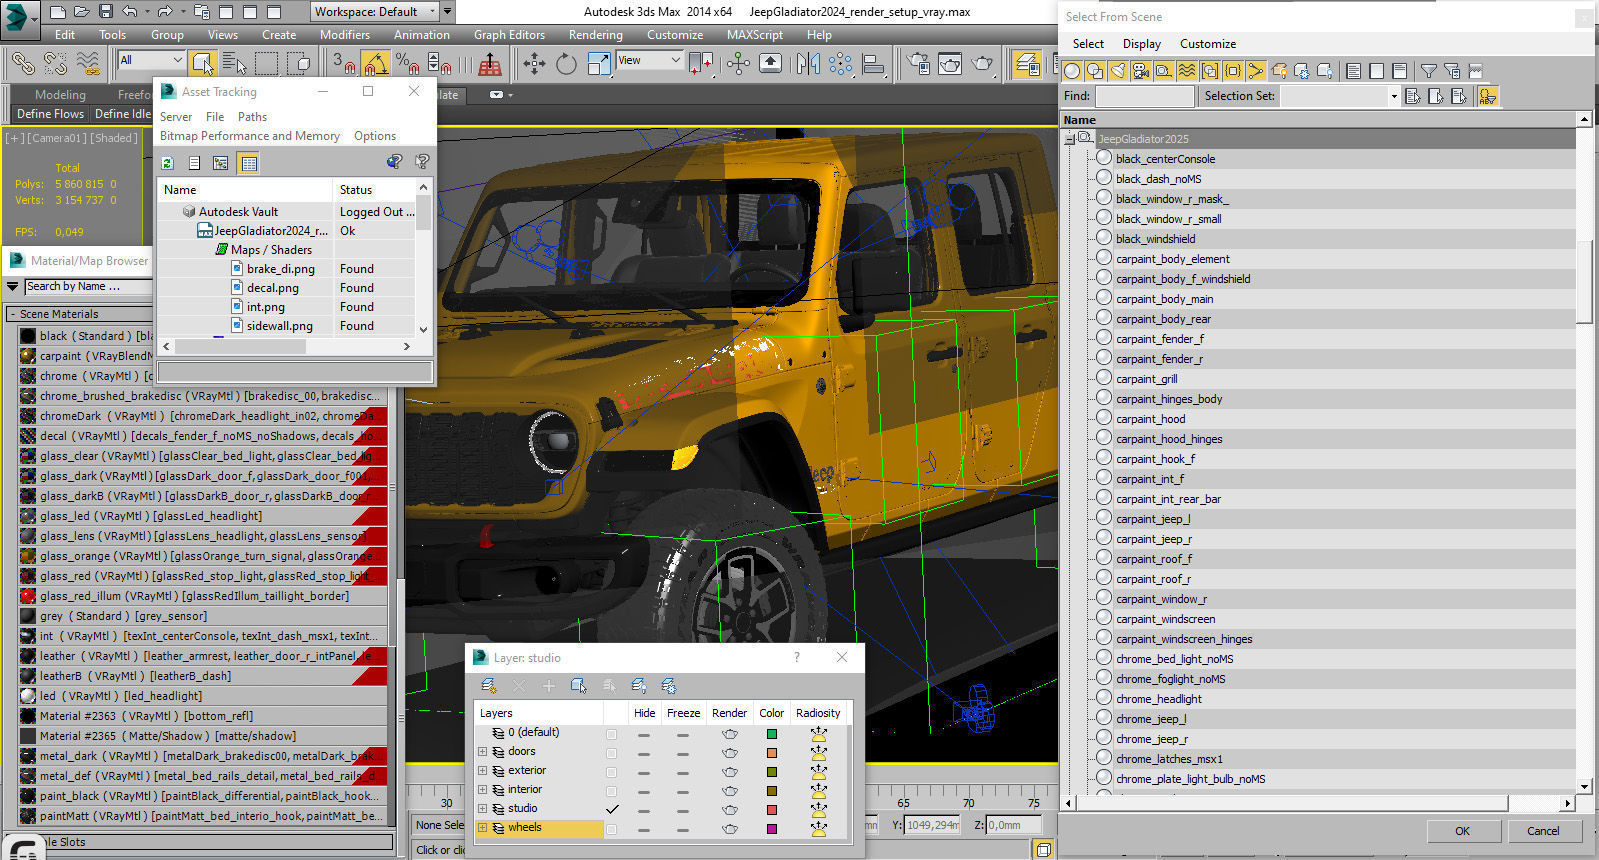The width and height of the screenshot is (1599, 860).
Task: Toggle Angle Snap in main toolbar
Action: coord(376,64)
